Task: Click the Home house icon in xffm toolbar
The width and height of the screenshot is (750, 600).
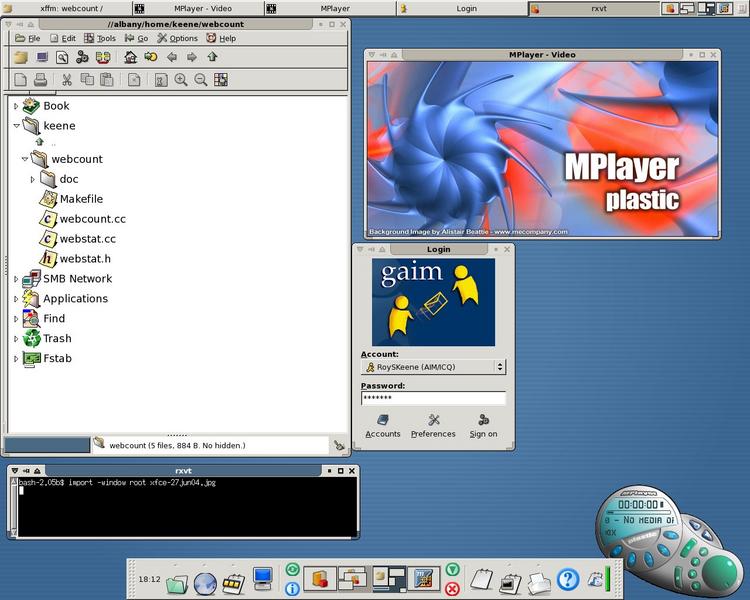Action: click(x=130, y=57)
